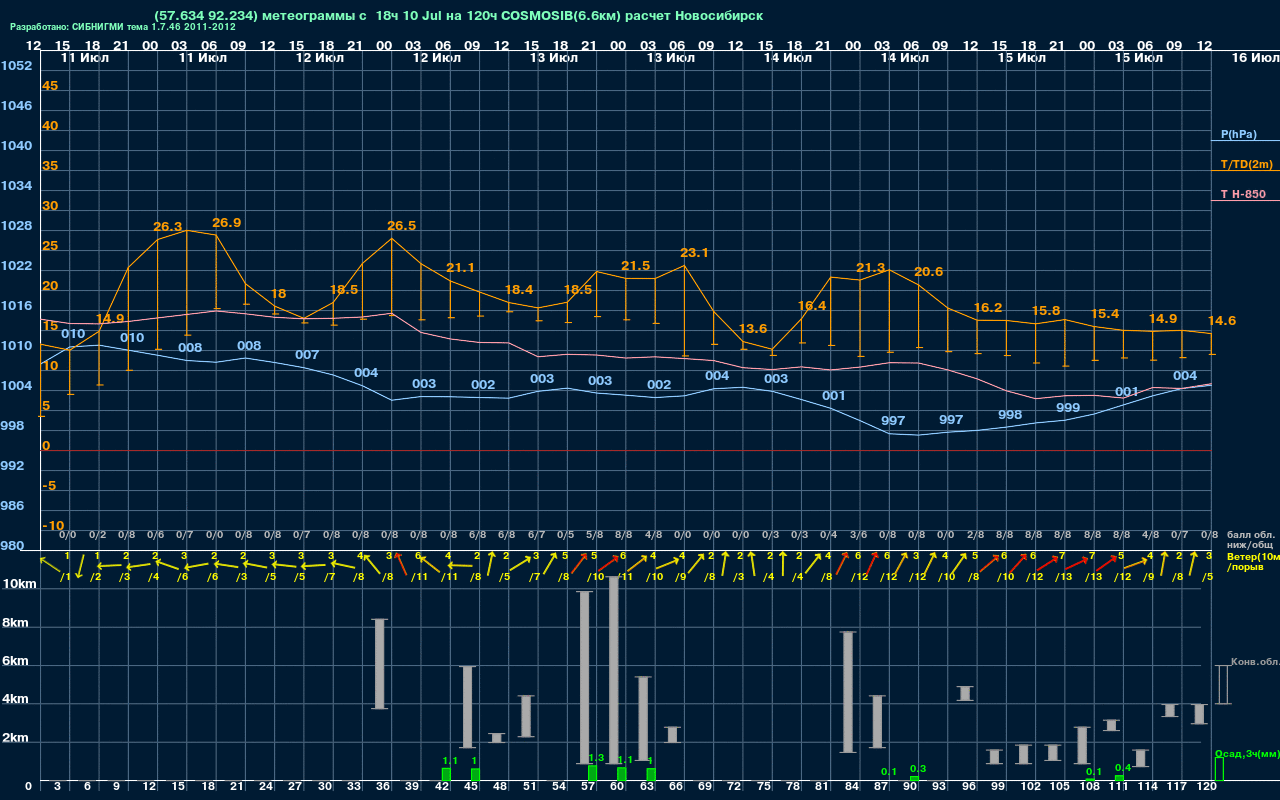Screen dimensions: 1280x800
Task: Select the 21.3 temperature label
Action: 871,268
